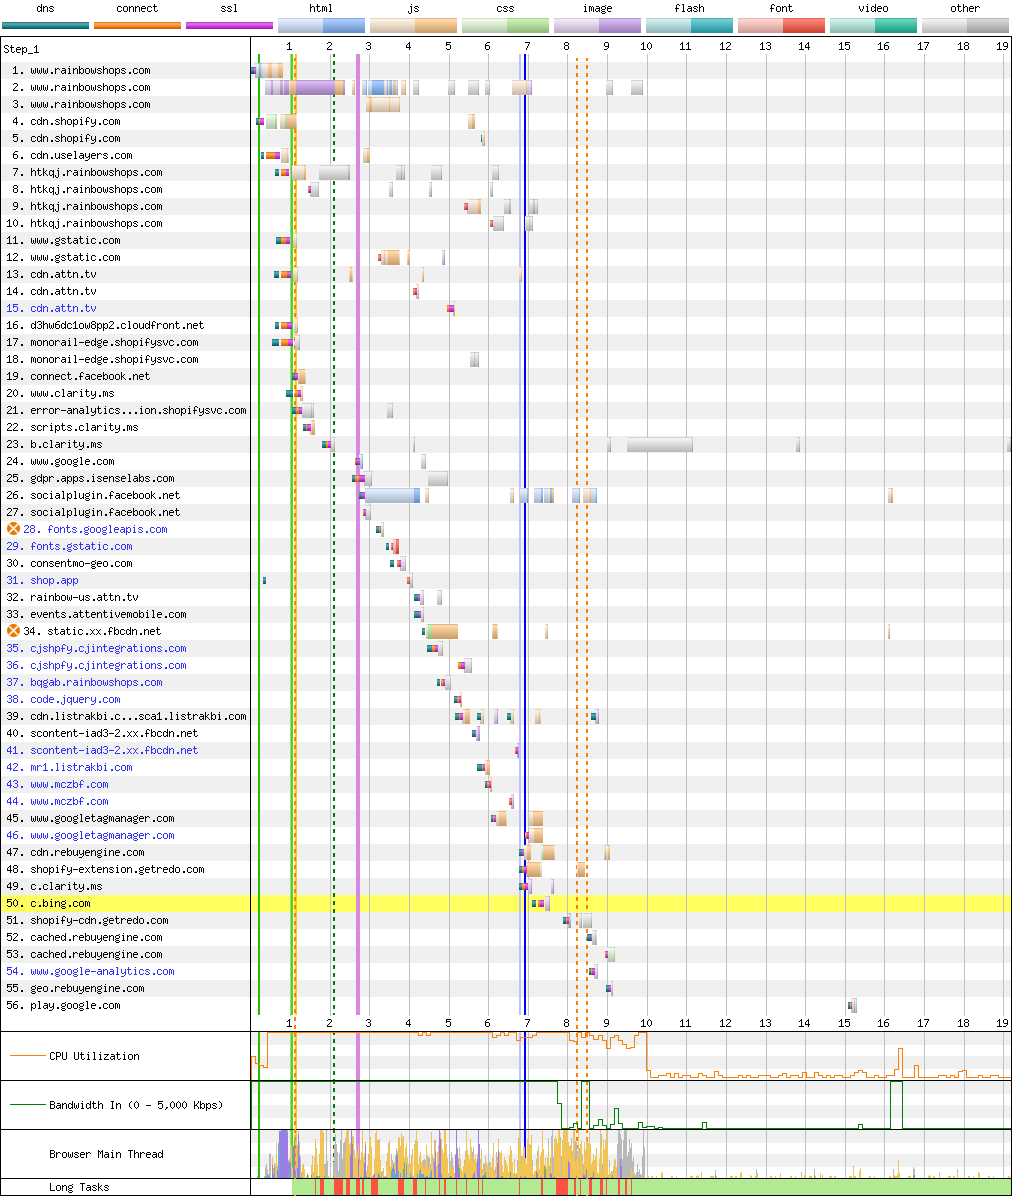This screenshot has height=1196, width=1012.
Task: Click request 38 code.jquery.com
Action: click(x=75, y=699)
